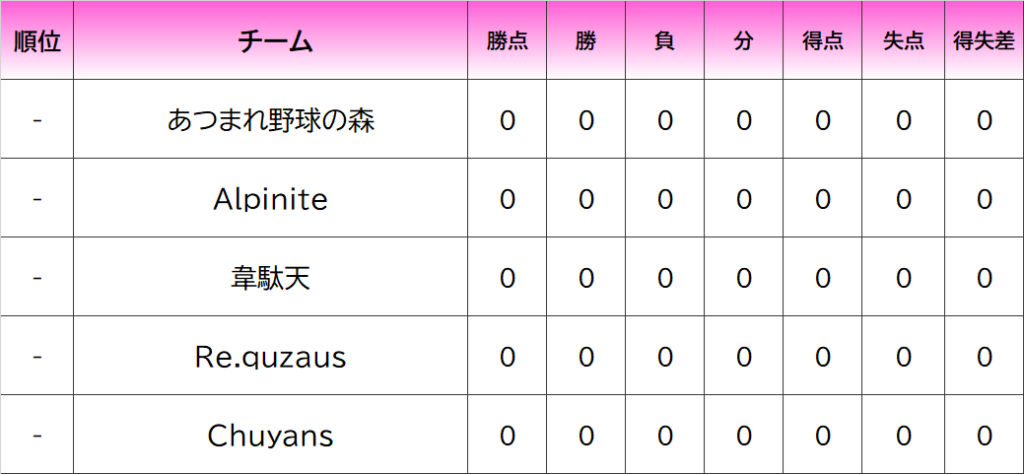Select the Re.quzaus team row name
Image resolution: width=1024 pixels, height=474 pixels.
pos(271,357)
